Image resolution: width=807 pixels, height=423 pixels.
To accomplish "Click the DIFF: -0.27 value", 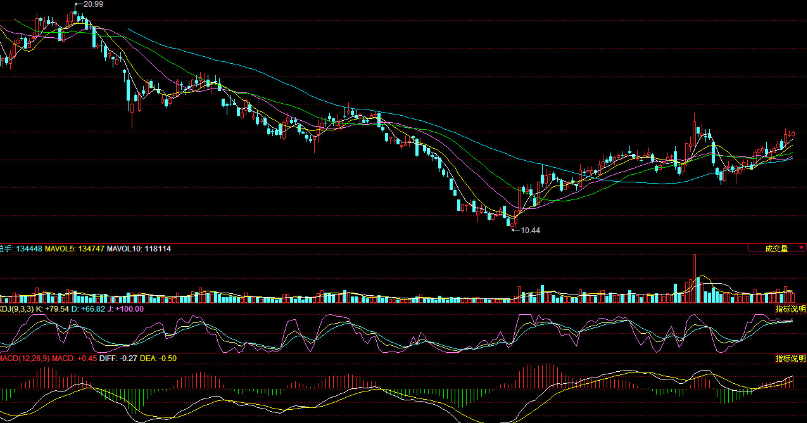I will (118, 358).
